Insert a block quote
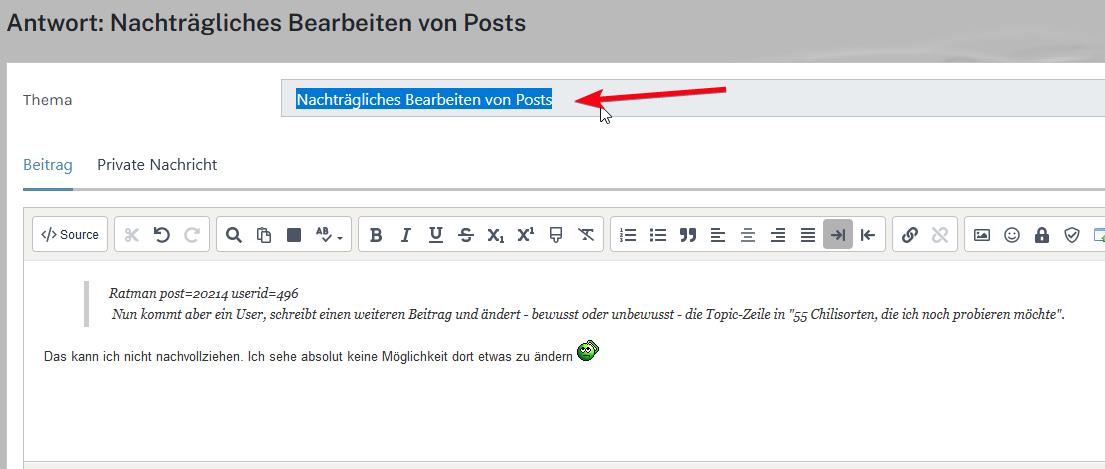The height and width of the screenshot is (469, 1105). (688, 235)
